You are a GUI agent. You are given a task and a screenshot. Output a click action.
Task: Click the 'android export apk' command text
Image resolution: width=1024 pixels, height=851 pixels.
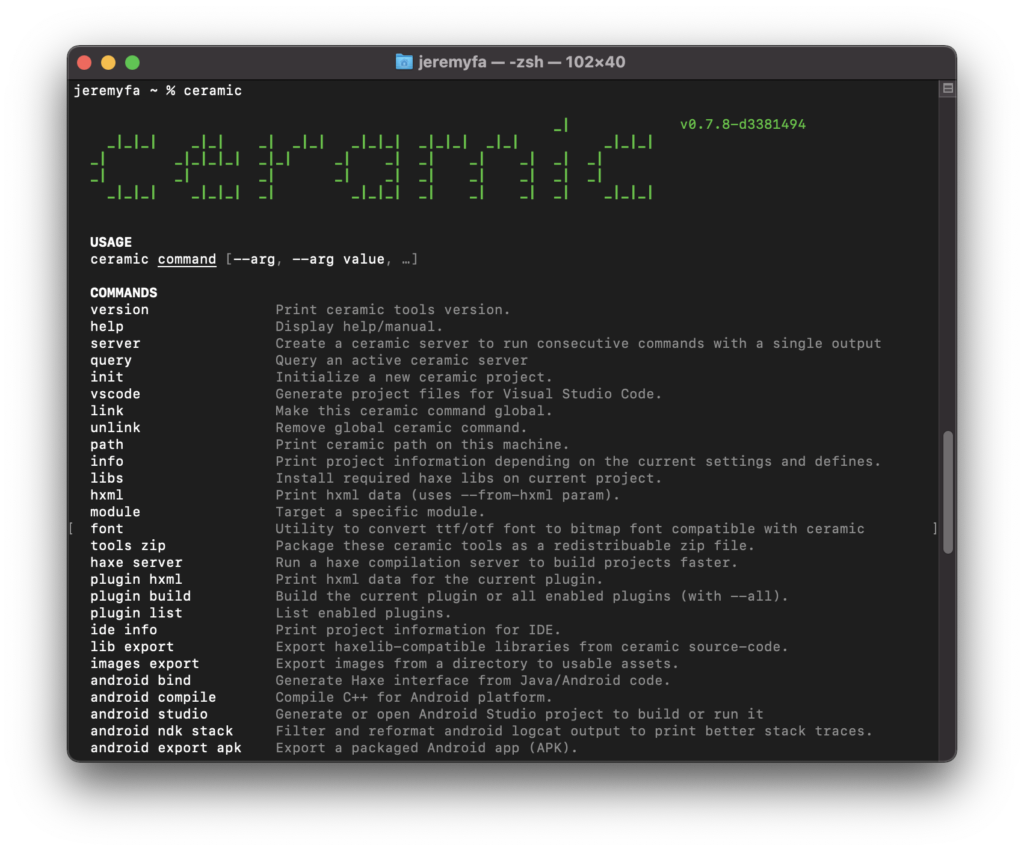click(x=166, y=748)
